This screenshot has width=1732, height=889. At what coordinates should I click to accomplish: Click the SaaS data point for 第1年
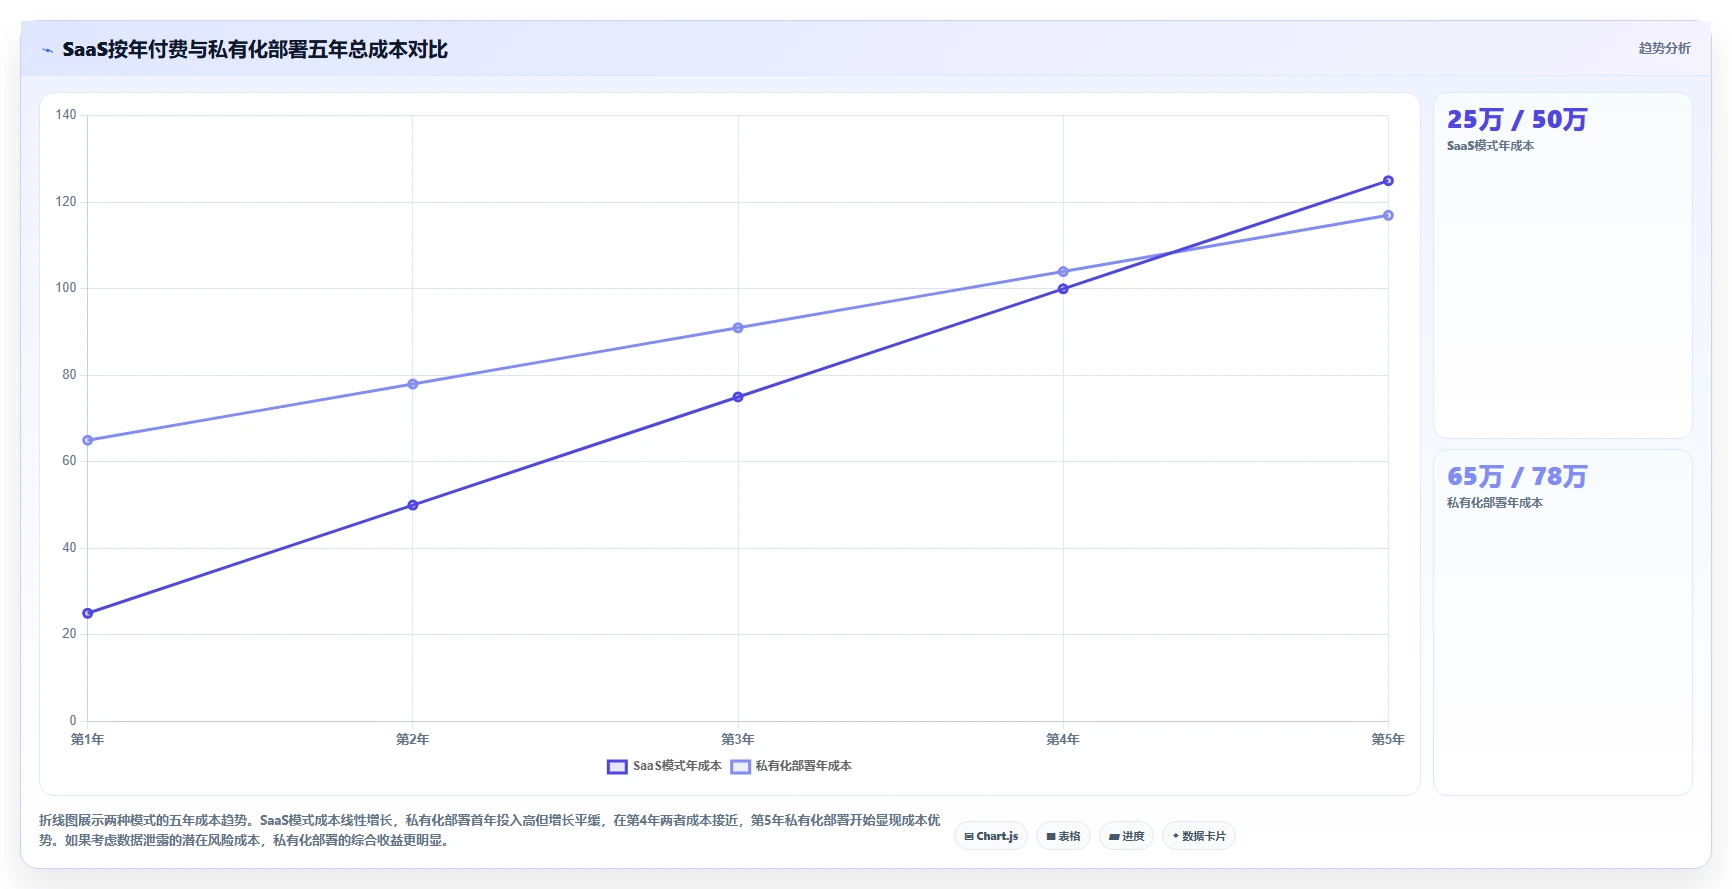88,613
